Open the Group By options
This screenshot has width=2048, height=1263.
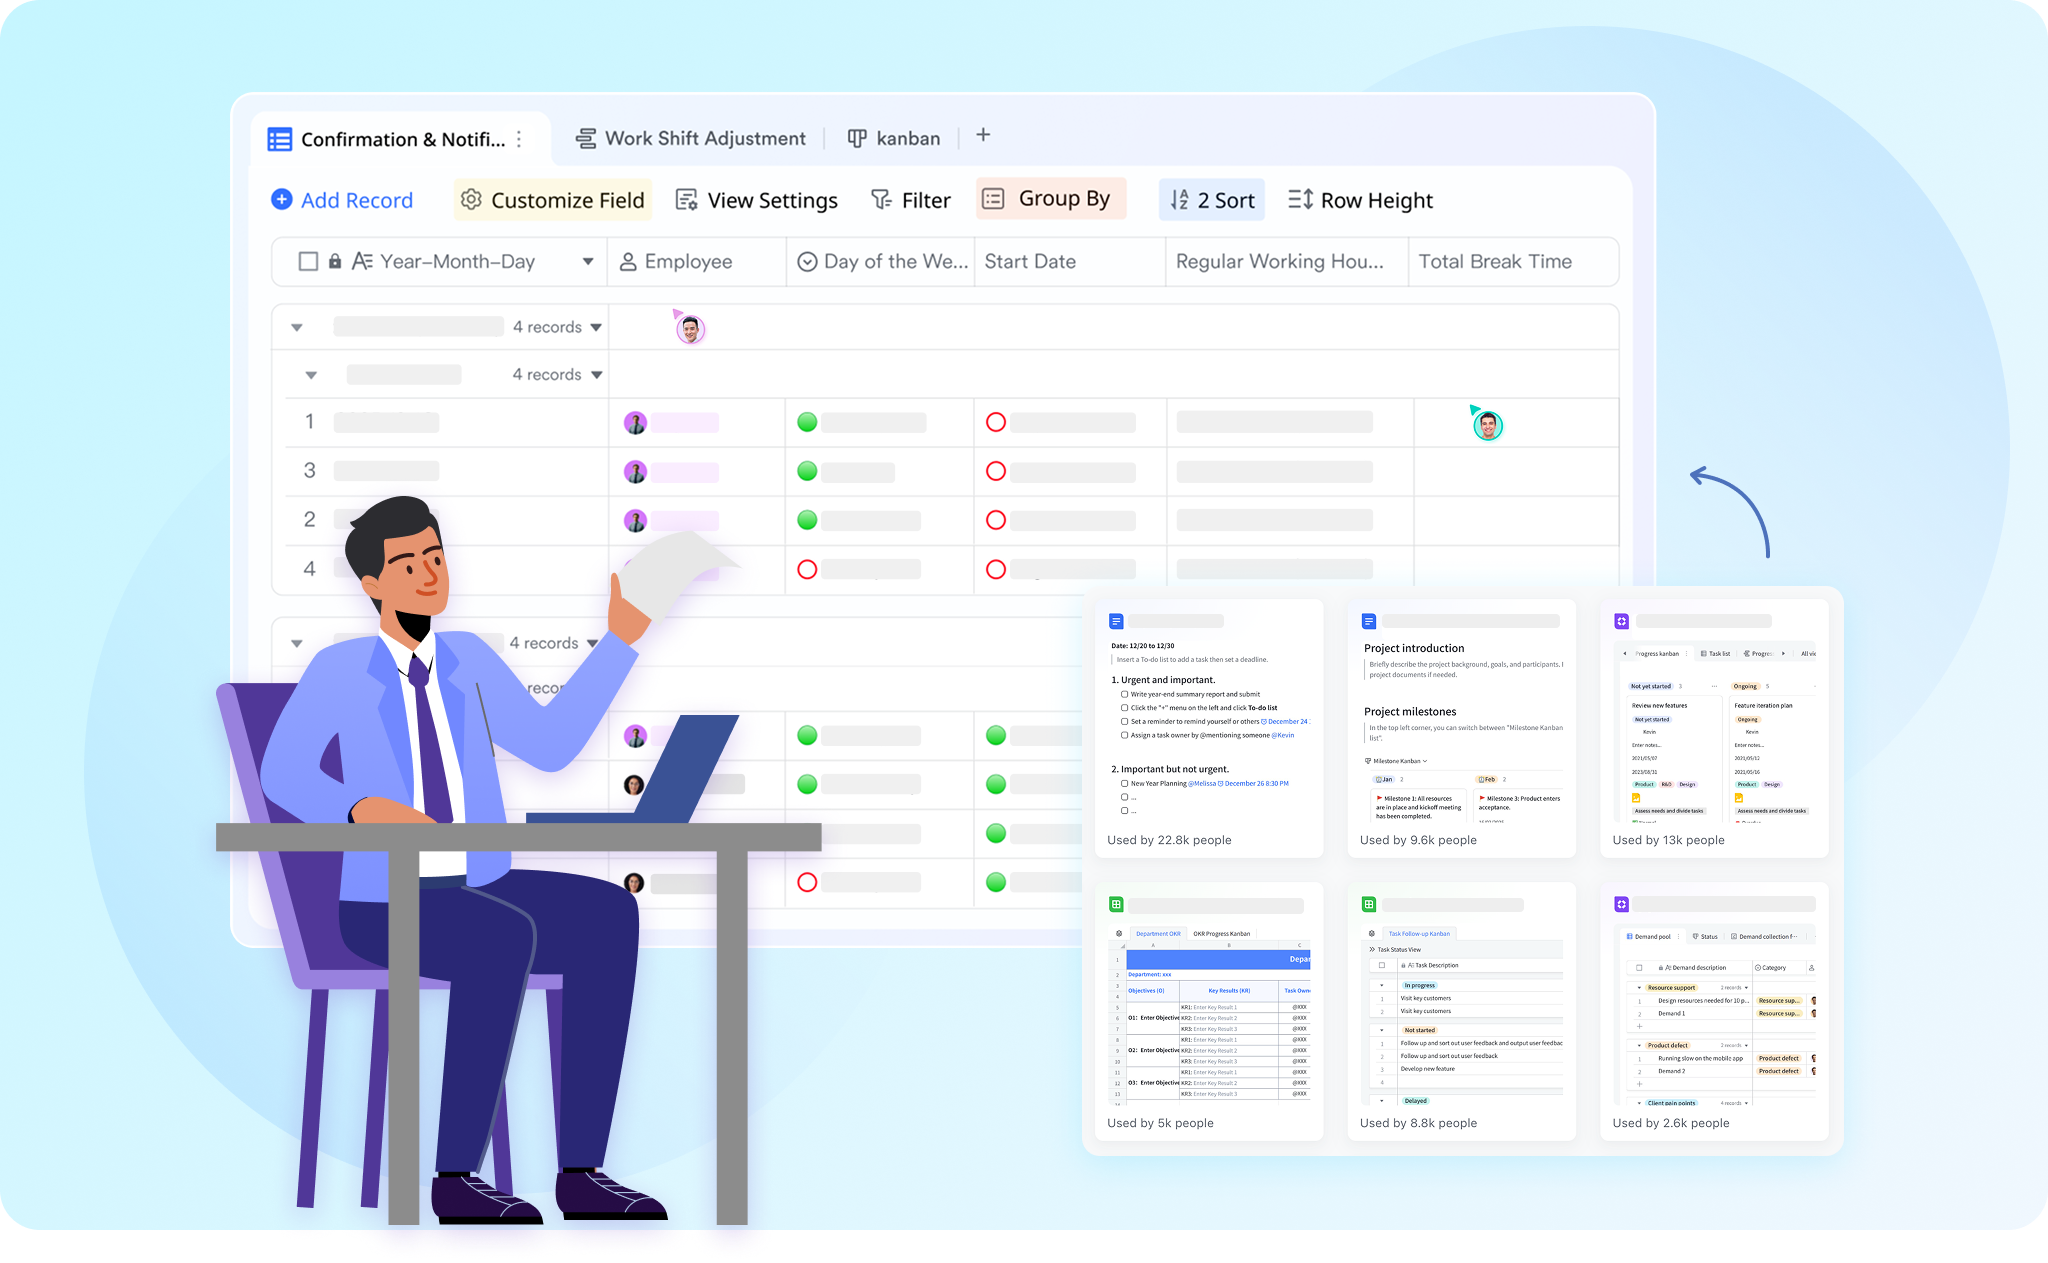coord(1050,198)
